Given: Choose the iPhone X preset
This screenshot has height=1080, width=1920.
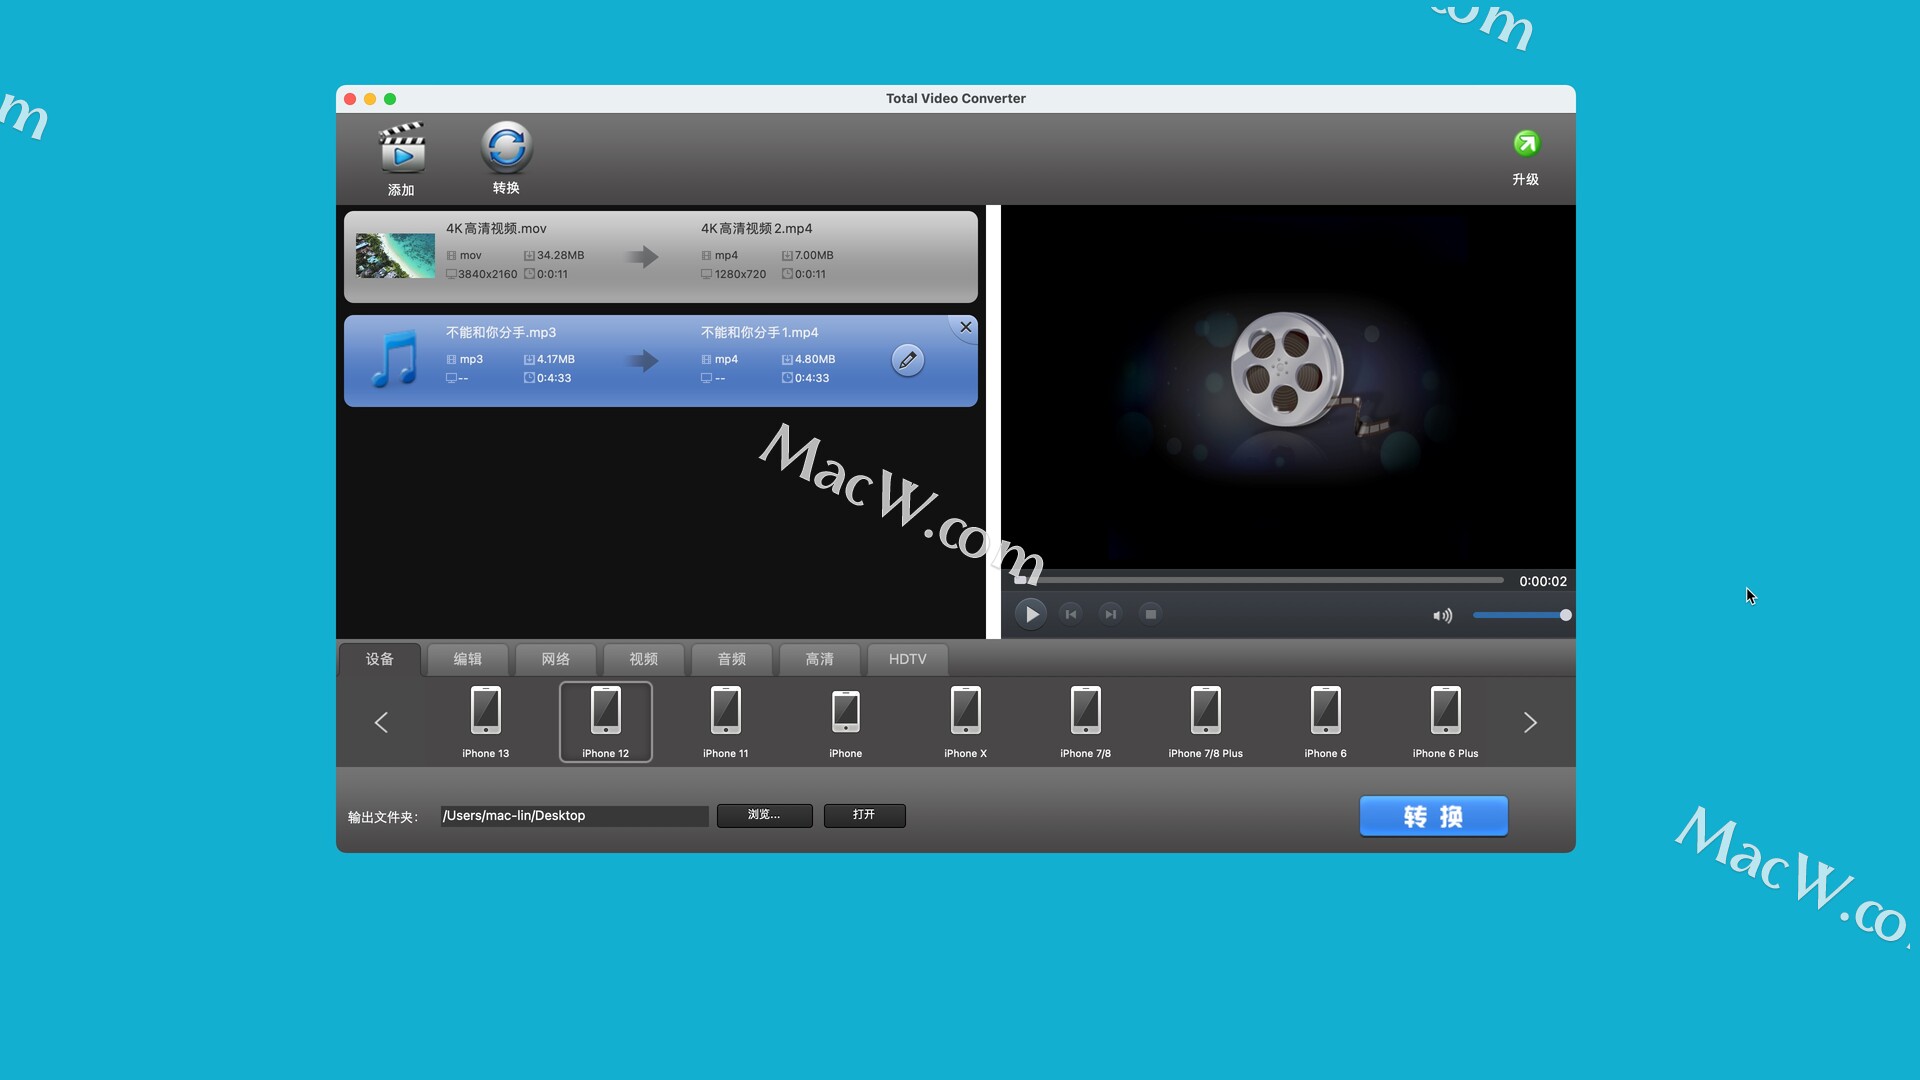Looking at the screenshot, I should (x=966, y=722).
